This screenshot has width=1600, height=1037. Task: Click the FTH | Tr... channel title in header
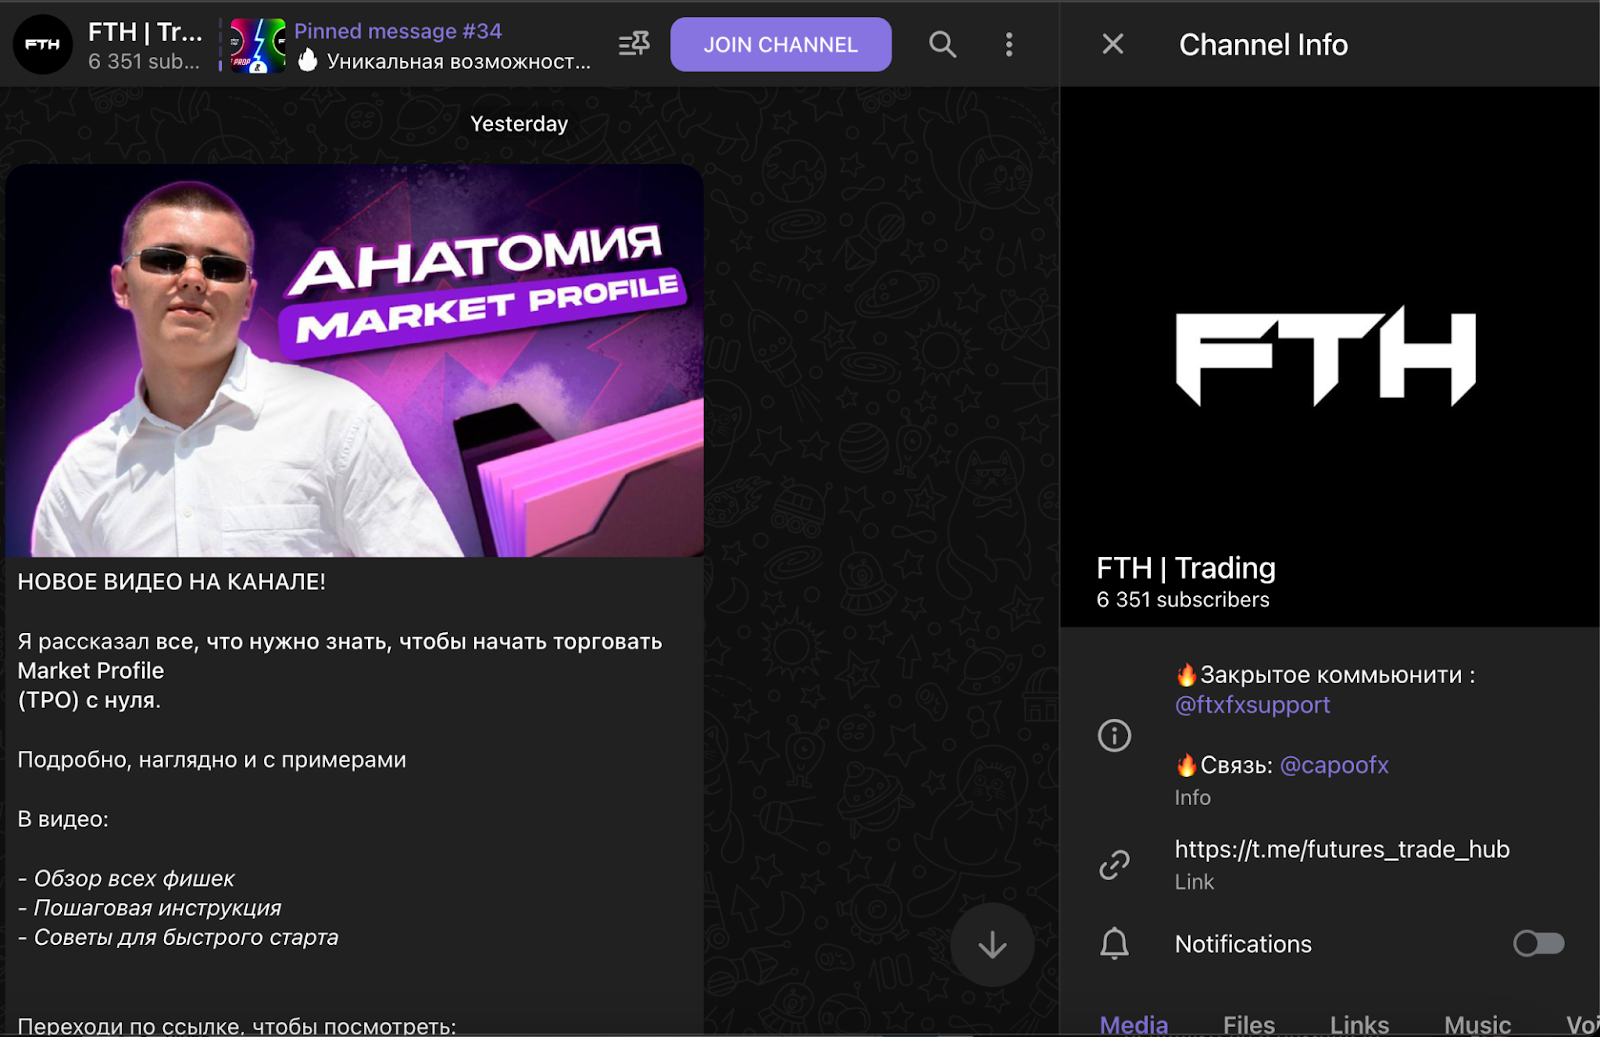pos(145,32)
